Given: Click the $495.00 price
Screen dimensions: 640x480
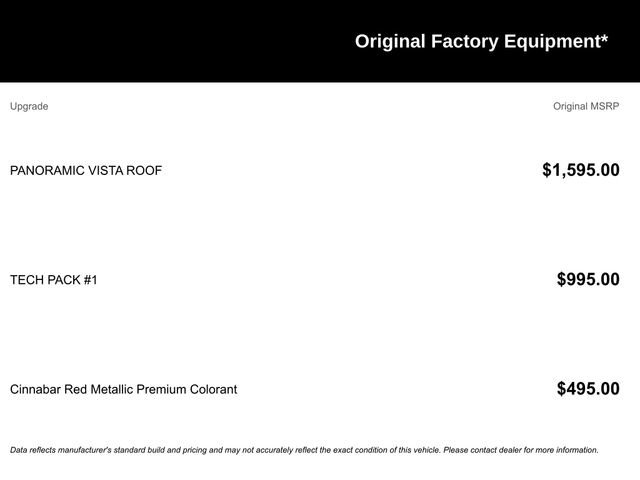Looking at the screenshot, I should pos(588,389).
